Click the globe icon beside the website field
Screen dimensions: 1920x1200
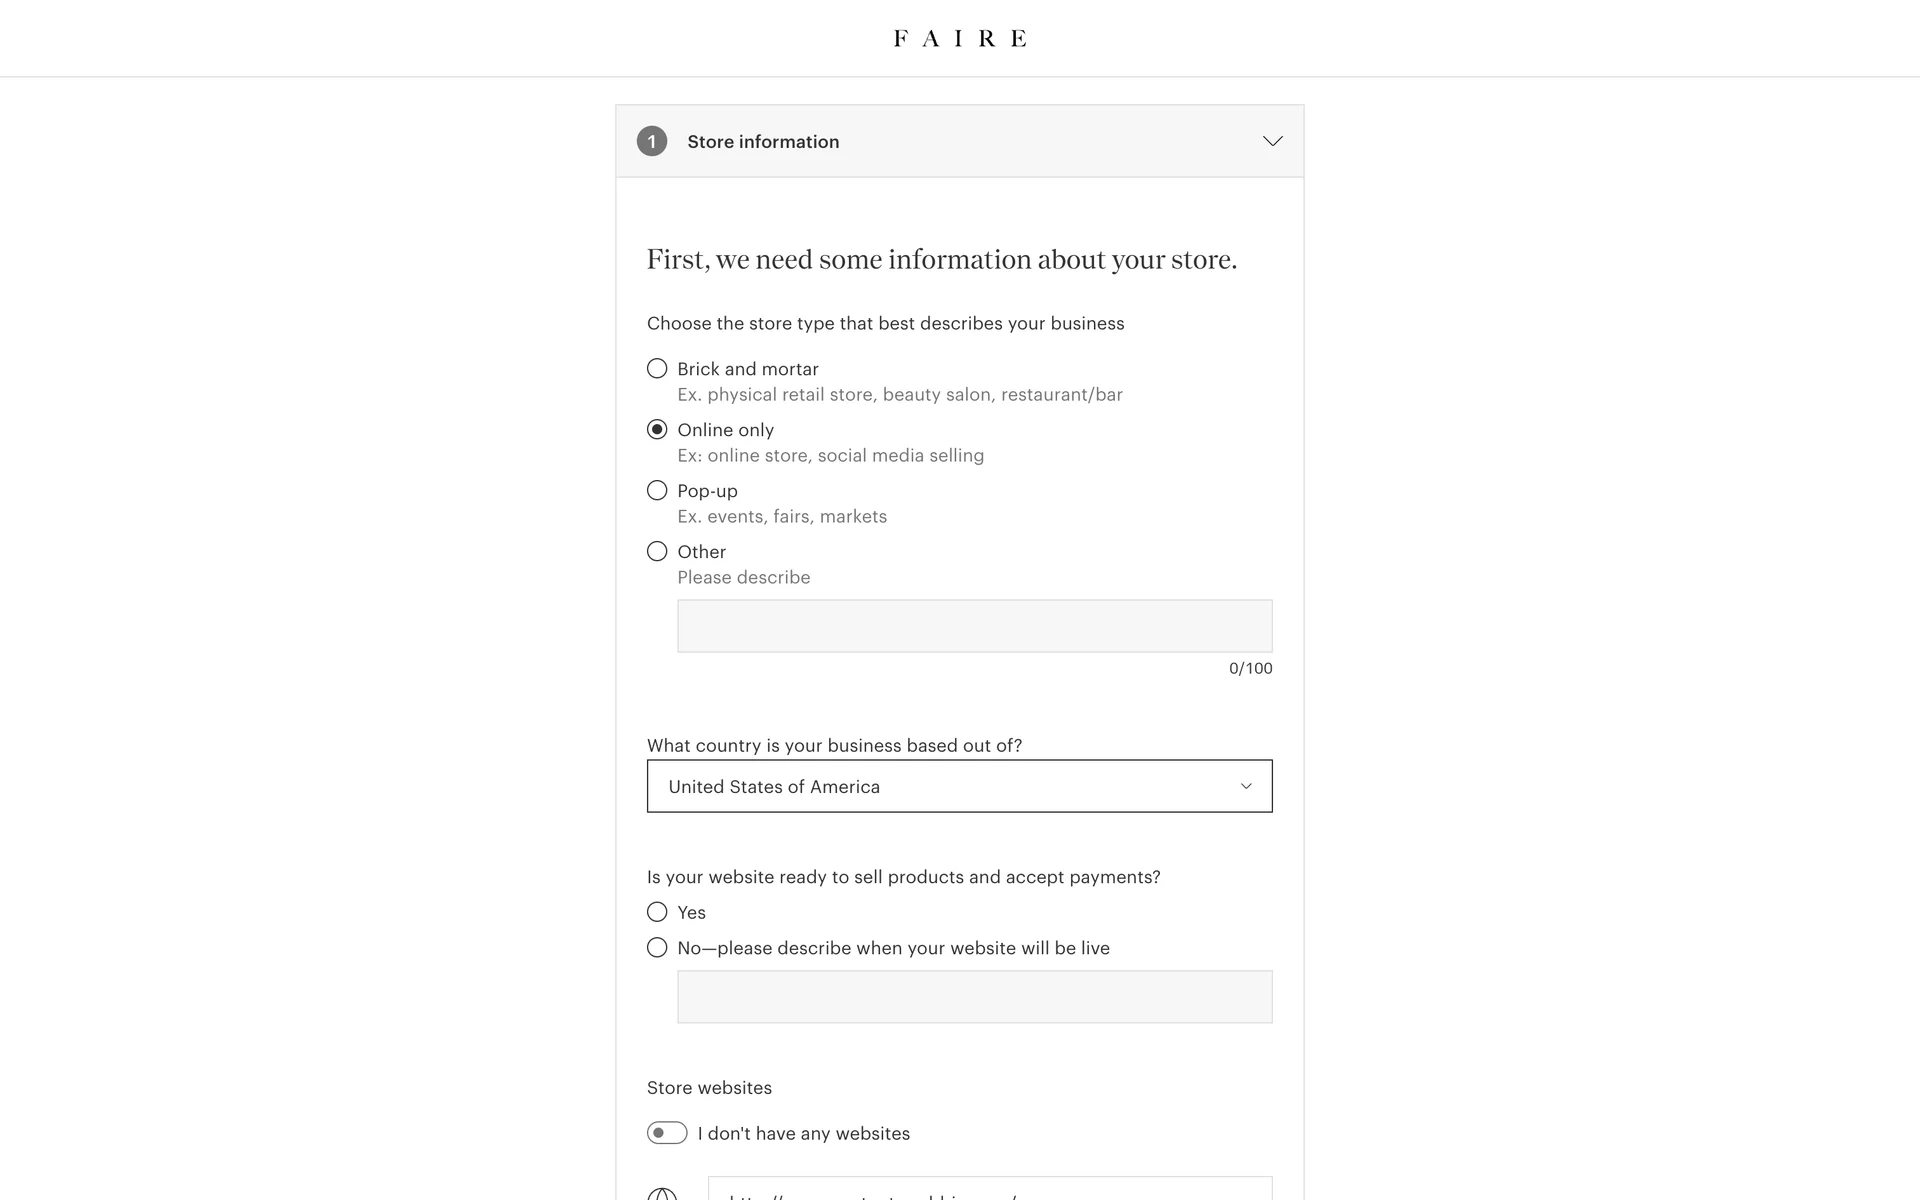(662, 1194)
